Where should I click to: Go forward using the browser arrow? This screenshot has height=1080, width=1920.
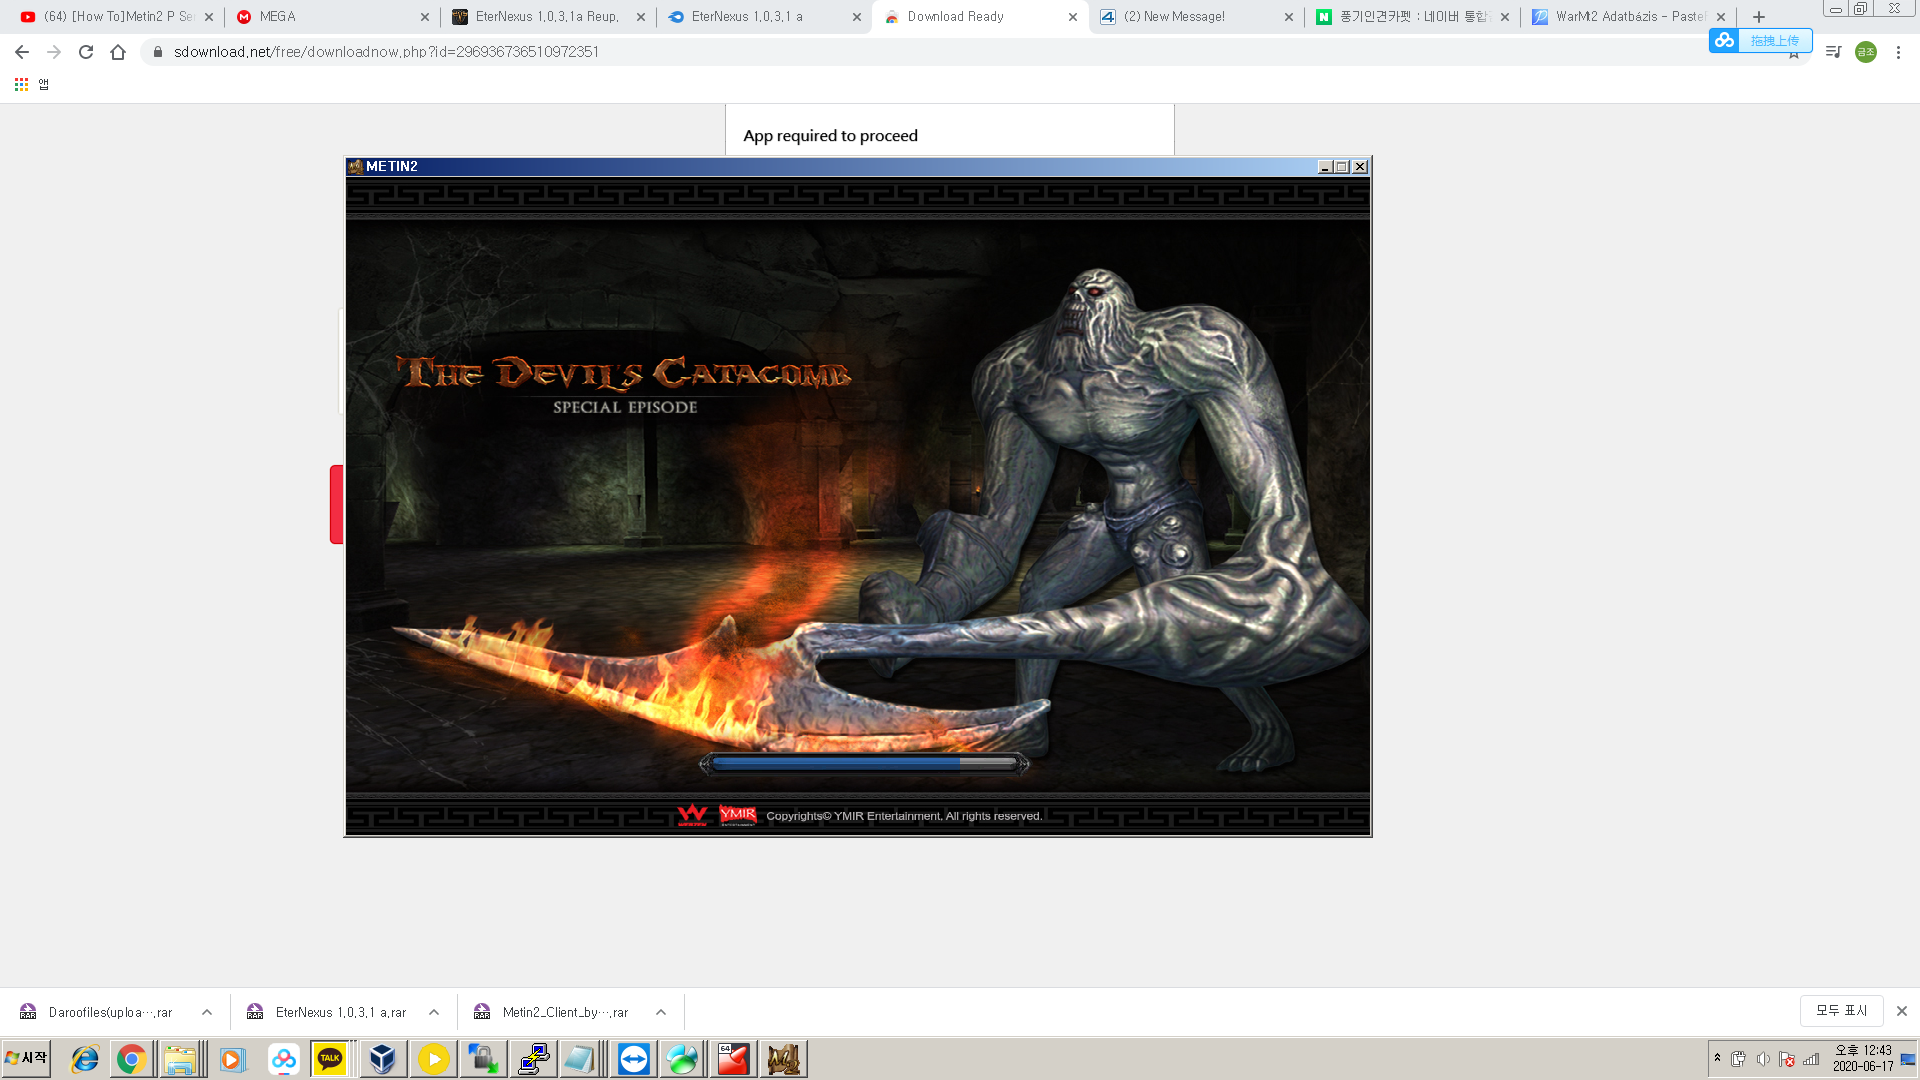54,52
